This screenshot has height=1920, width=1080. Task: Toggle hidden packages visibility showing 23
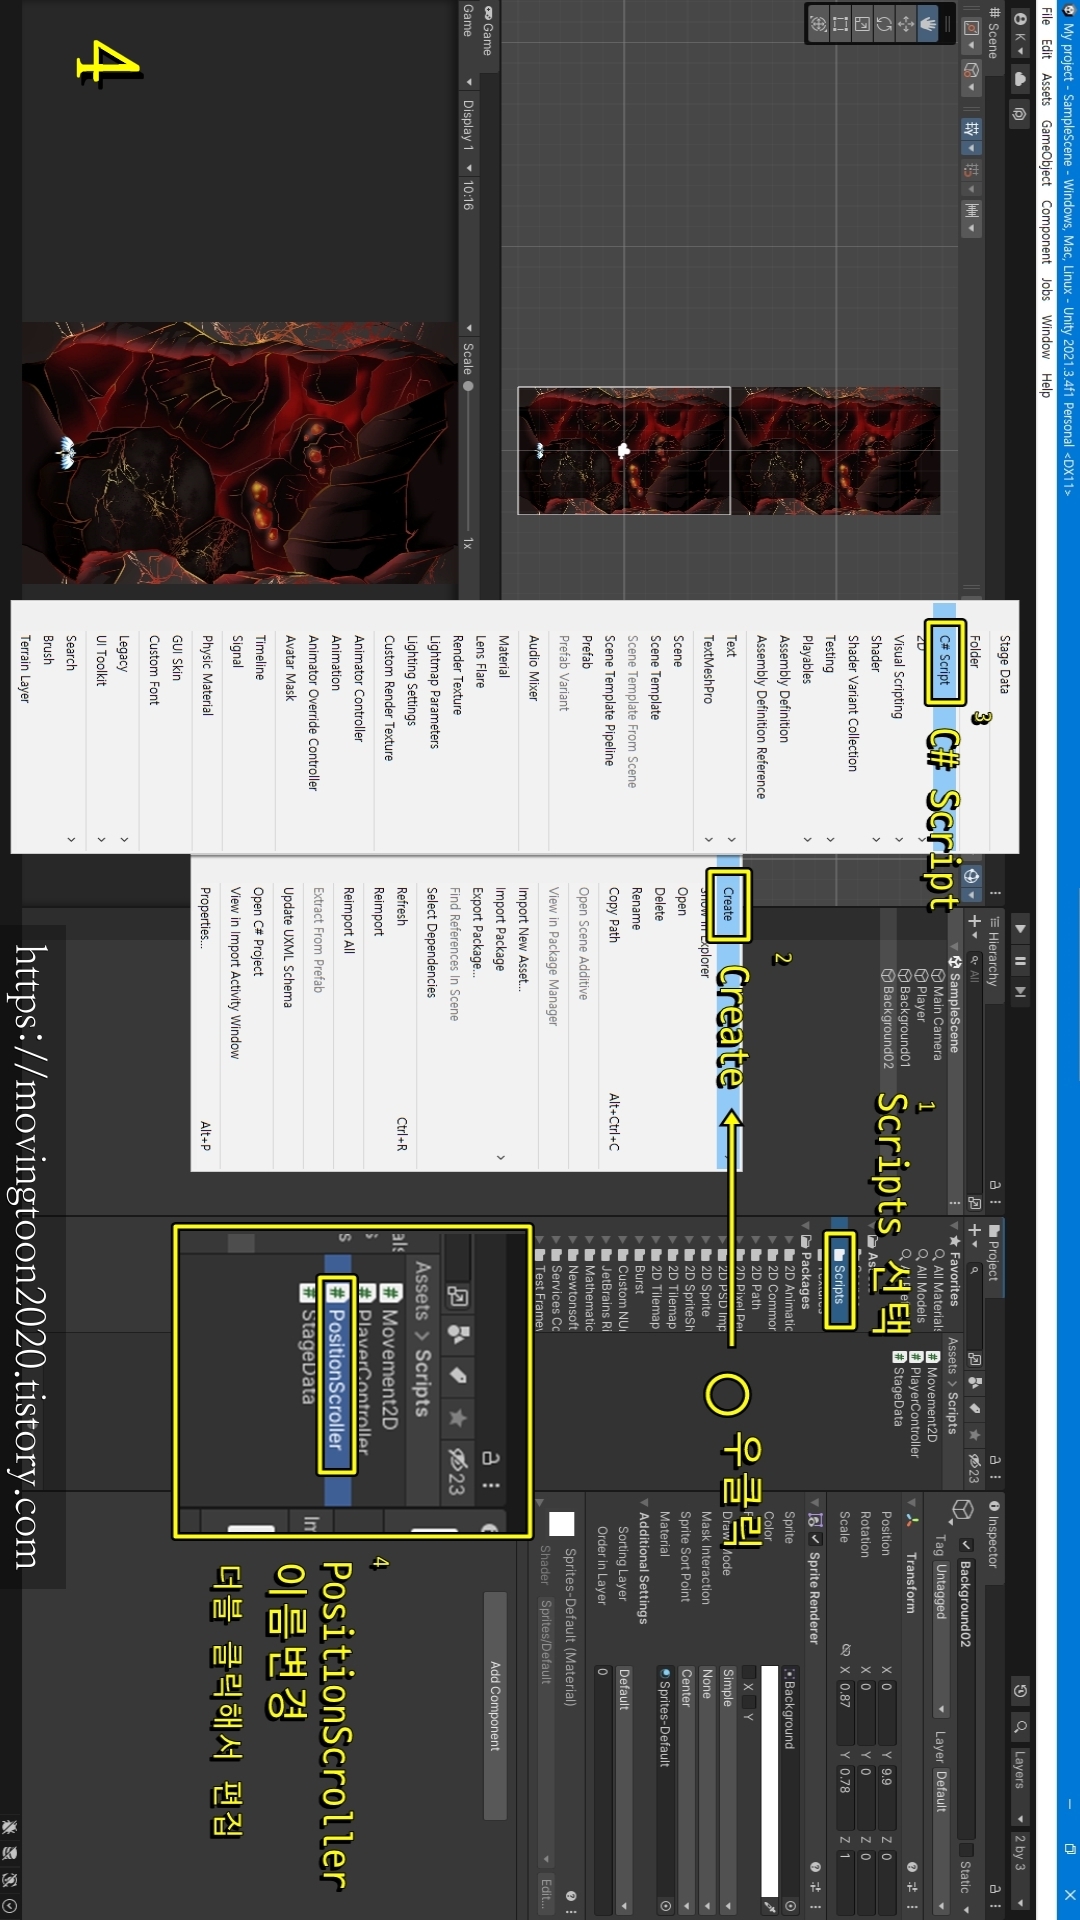tap(973, 1468)
